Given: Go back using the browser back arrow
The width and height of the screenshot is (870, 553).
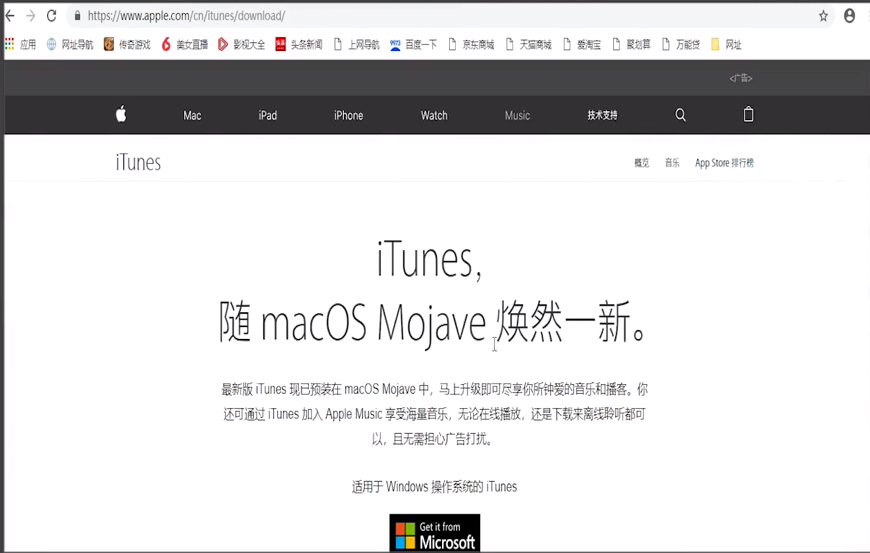Looking at the screenshot, I should 10,16.
